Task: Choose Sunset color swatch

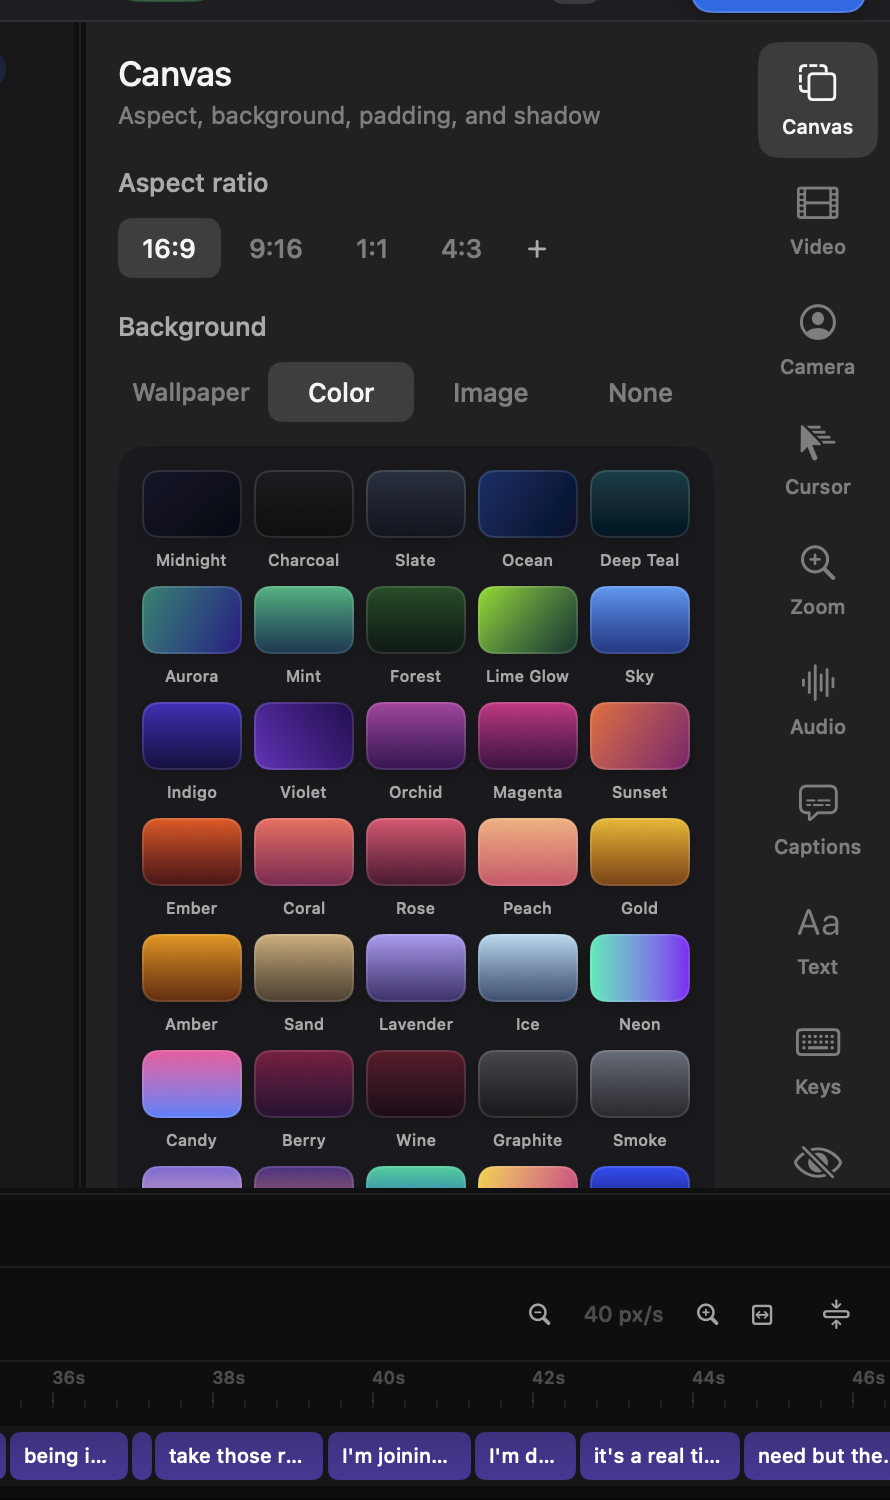Action: (639, 736)
